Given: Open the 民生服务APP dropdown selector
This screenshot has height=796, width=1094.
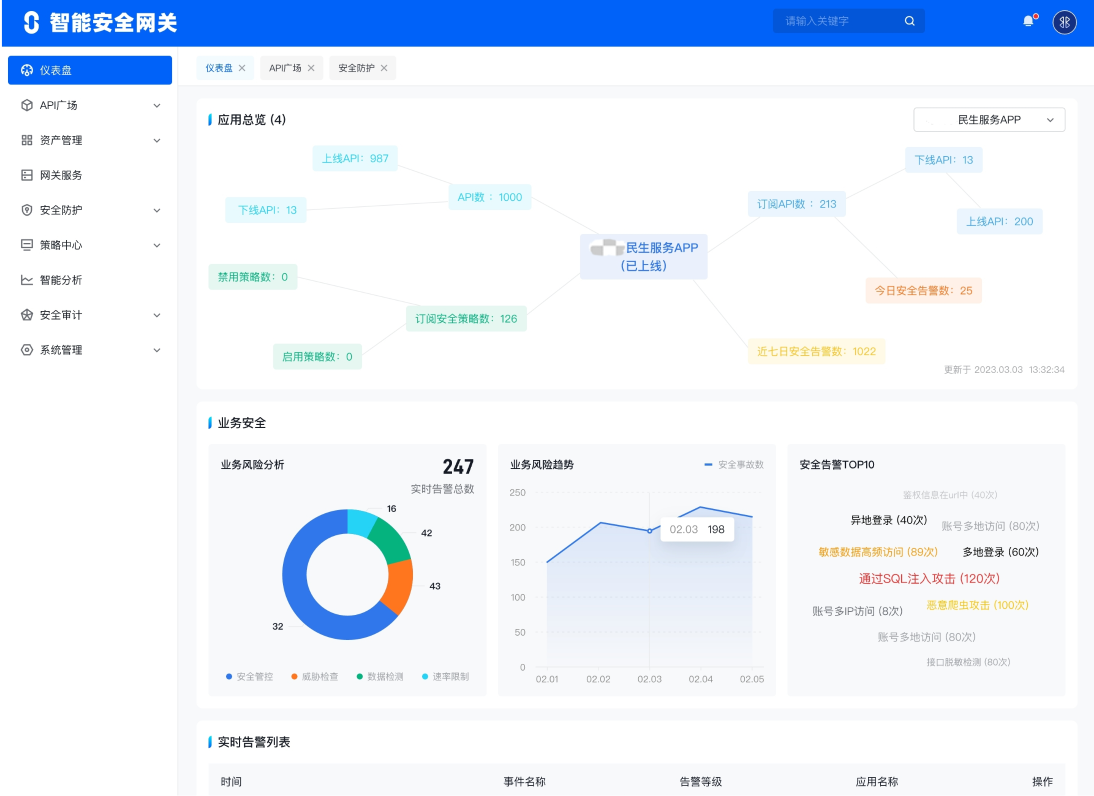Looking at the screenshot, I should [x=988, y=120].
